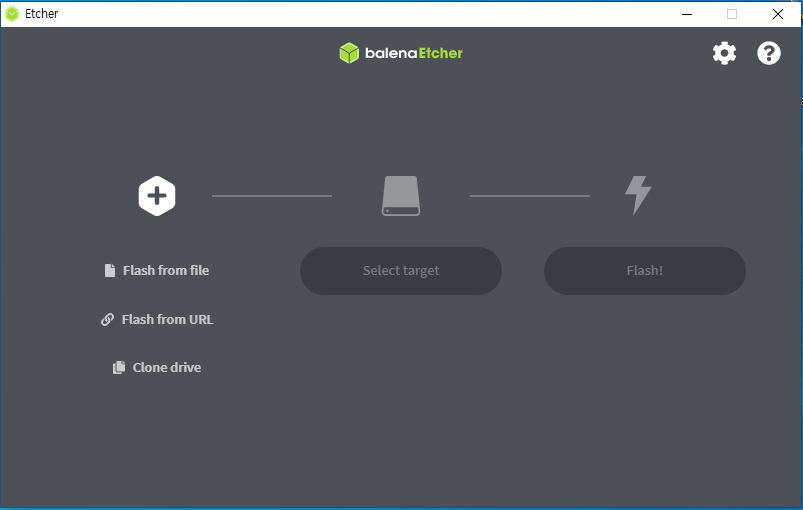Minimize the Etcher window

pyautogui.click(x=687, y=14)
